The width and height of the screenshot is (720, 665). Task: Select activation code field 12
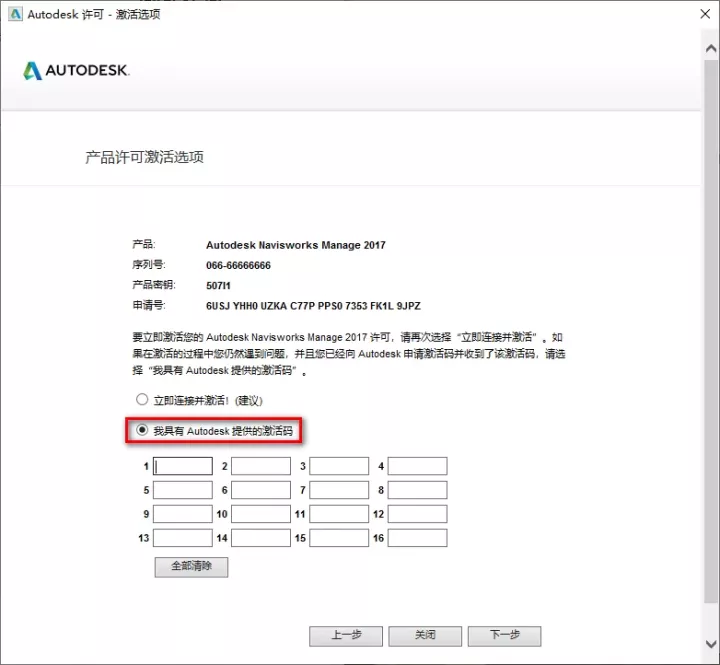pyautogui.click(x=417, y=514)
